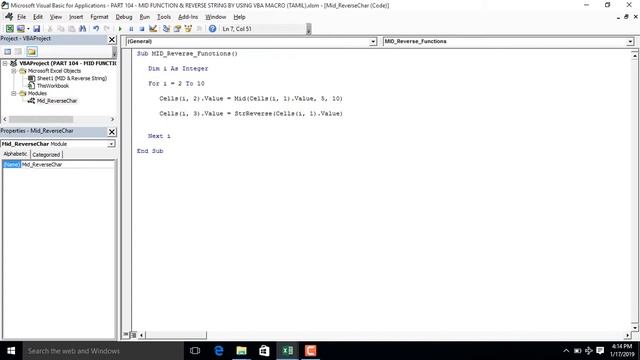The height and width of the screenshot is (360, 640).
Task: Open the Tools menu
Action: pyautogui.click(x=164, y=17)
